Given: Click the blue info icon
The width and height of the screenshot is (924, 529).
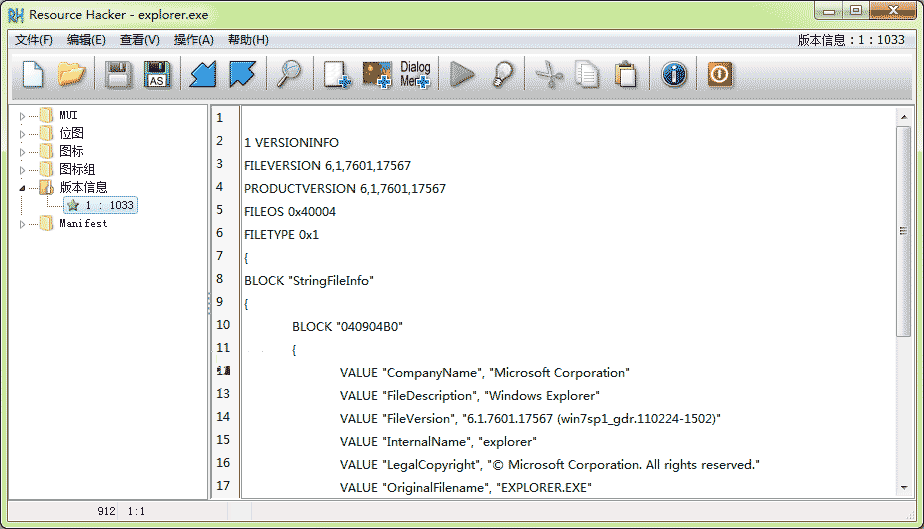Looking at the screenshot, I should click(674, 75).
